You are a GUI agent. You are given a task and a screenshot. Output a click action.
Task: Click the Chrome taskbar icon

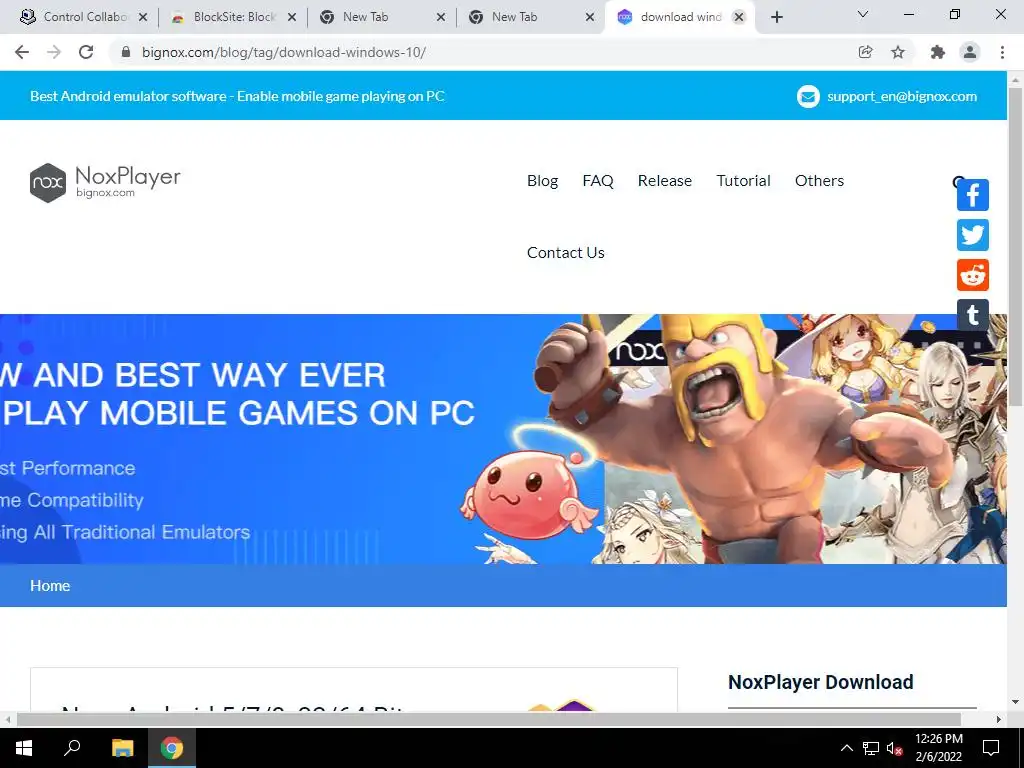click(172, 748)
